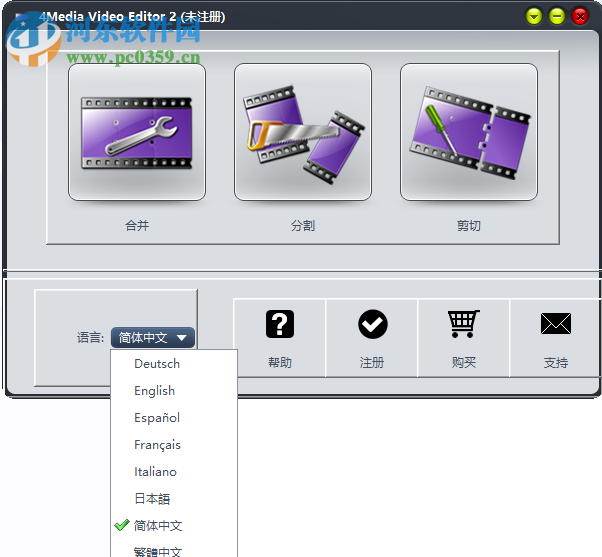Click the 分割 label under split icon
602x557 pixels.
click(x=303, y=225)
